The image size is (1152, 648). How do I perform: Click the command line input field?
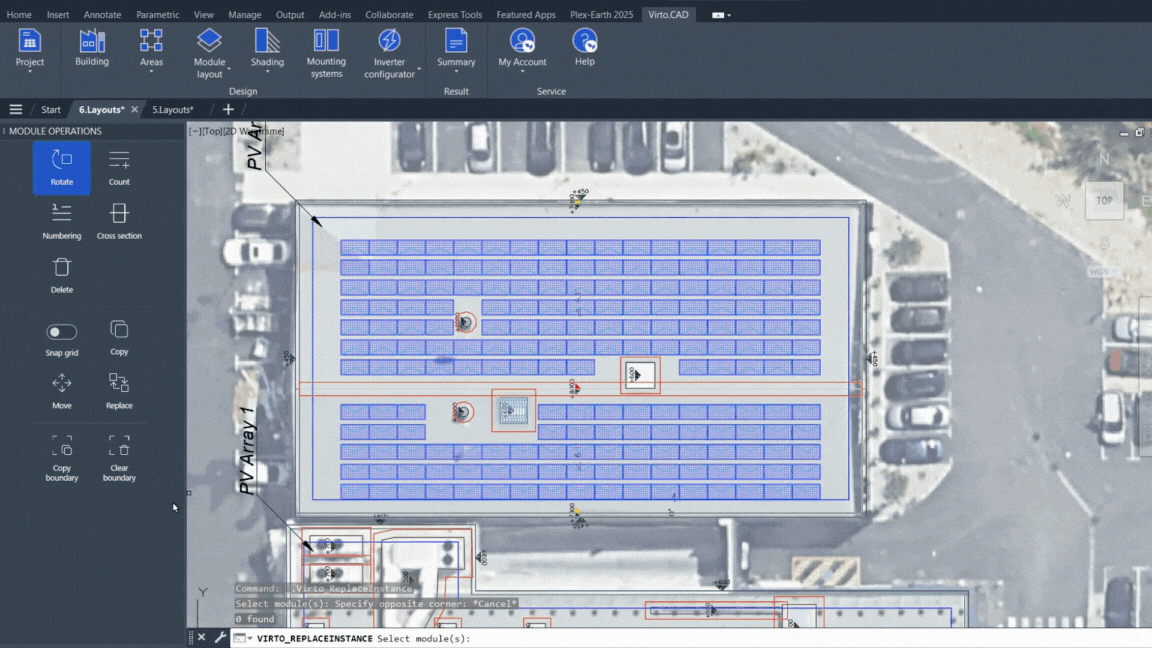pyautogui.click(x=691, y=638)
